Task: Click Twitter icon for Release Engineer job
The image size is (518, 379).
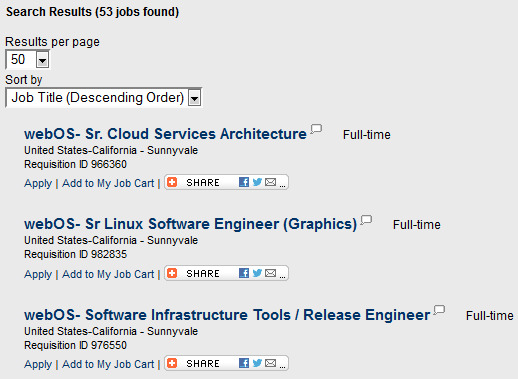Action: tap(257, 363)
